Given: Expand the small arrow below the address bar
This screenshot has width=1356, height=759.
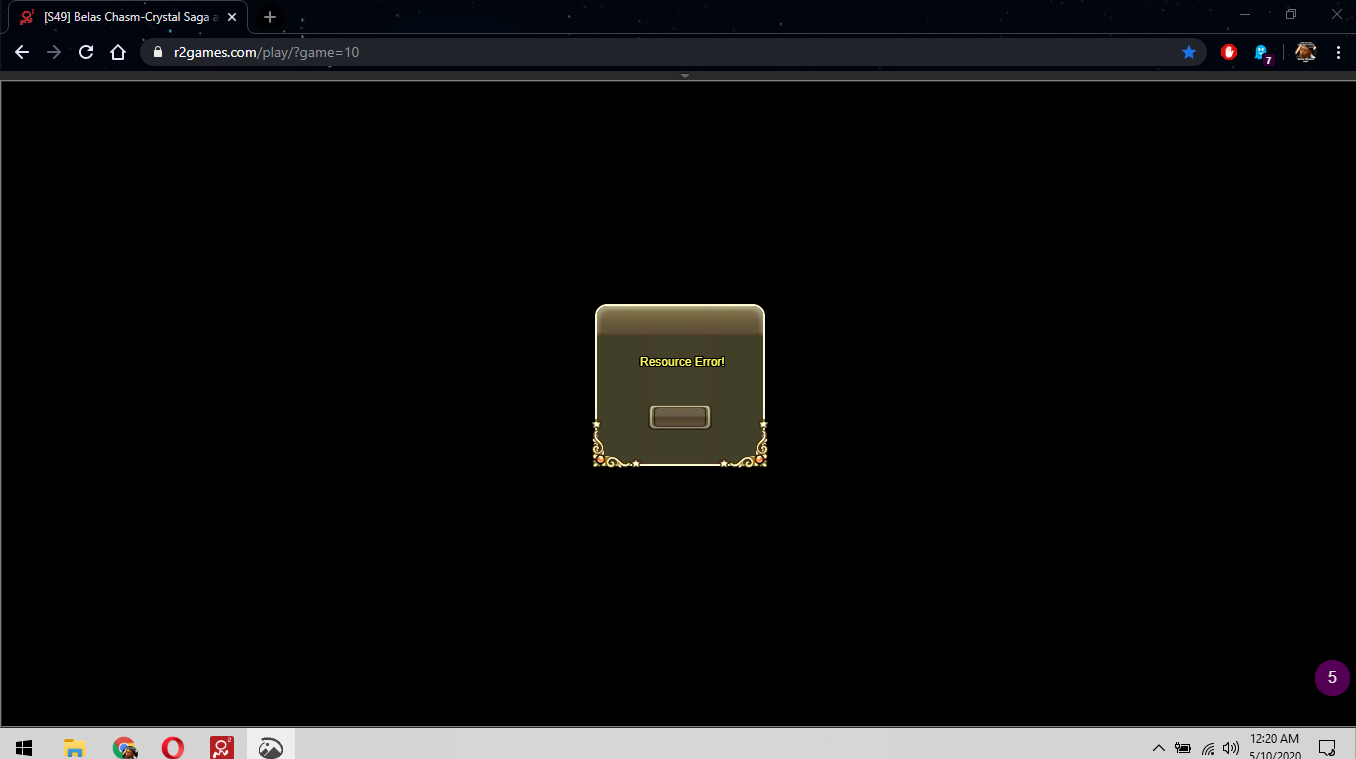Looking at the screenshot, I should coord(685,76).
